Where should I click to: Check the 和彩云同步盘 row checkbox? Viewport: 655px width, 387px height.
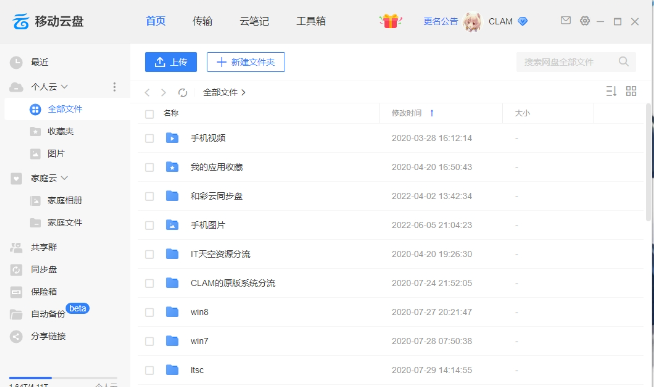click(149, 196)
